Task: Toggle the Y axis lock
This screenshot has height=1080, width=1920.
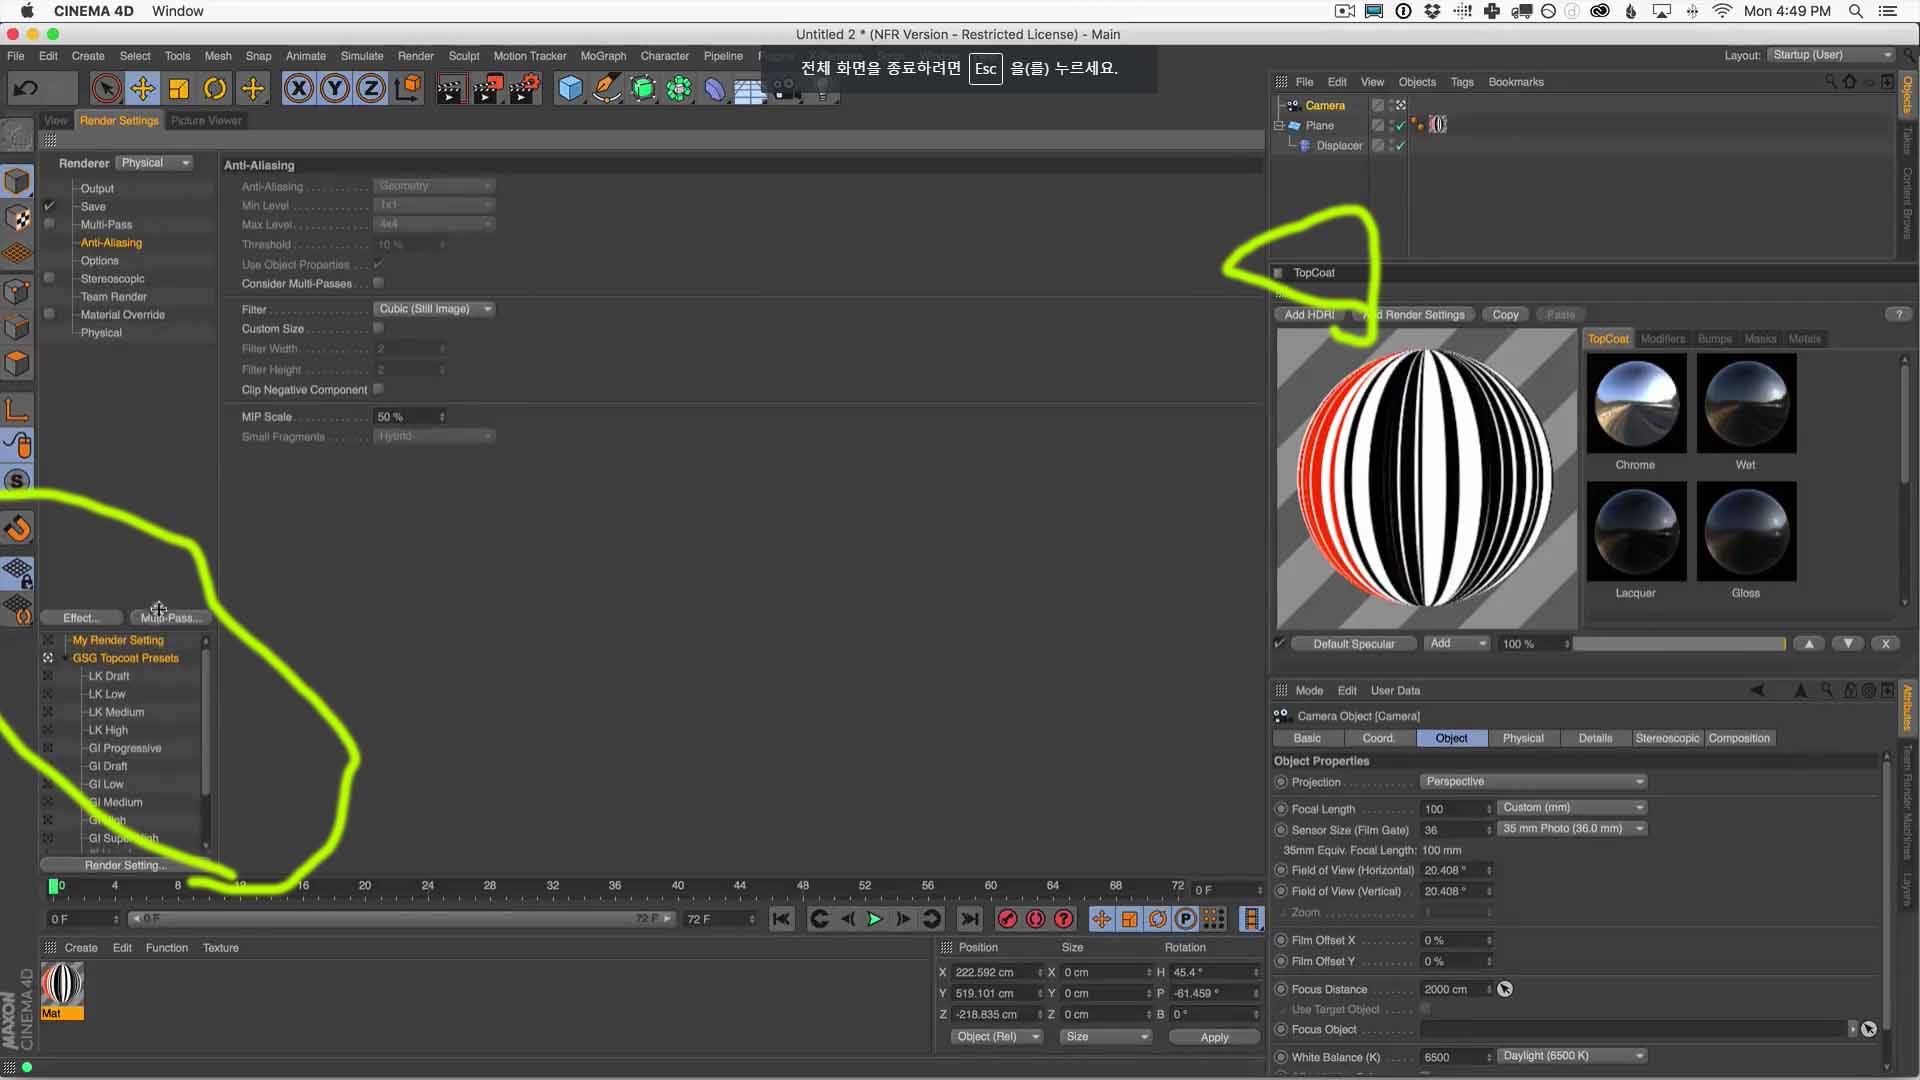Action: pos(335,89)
